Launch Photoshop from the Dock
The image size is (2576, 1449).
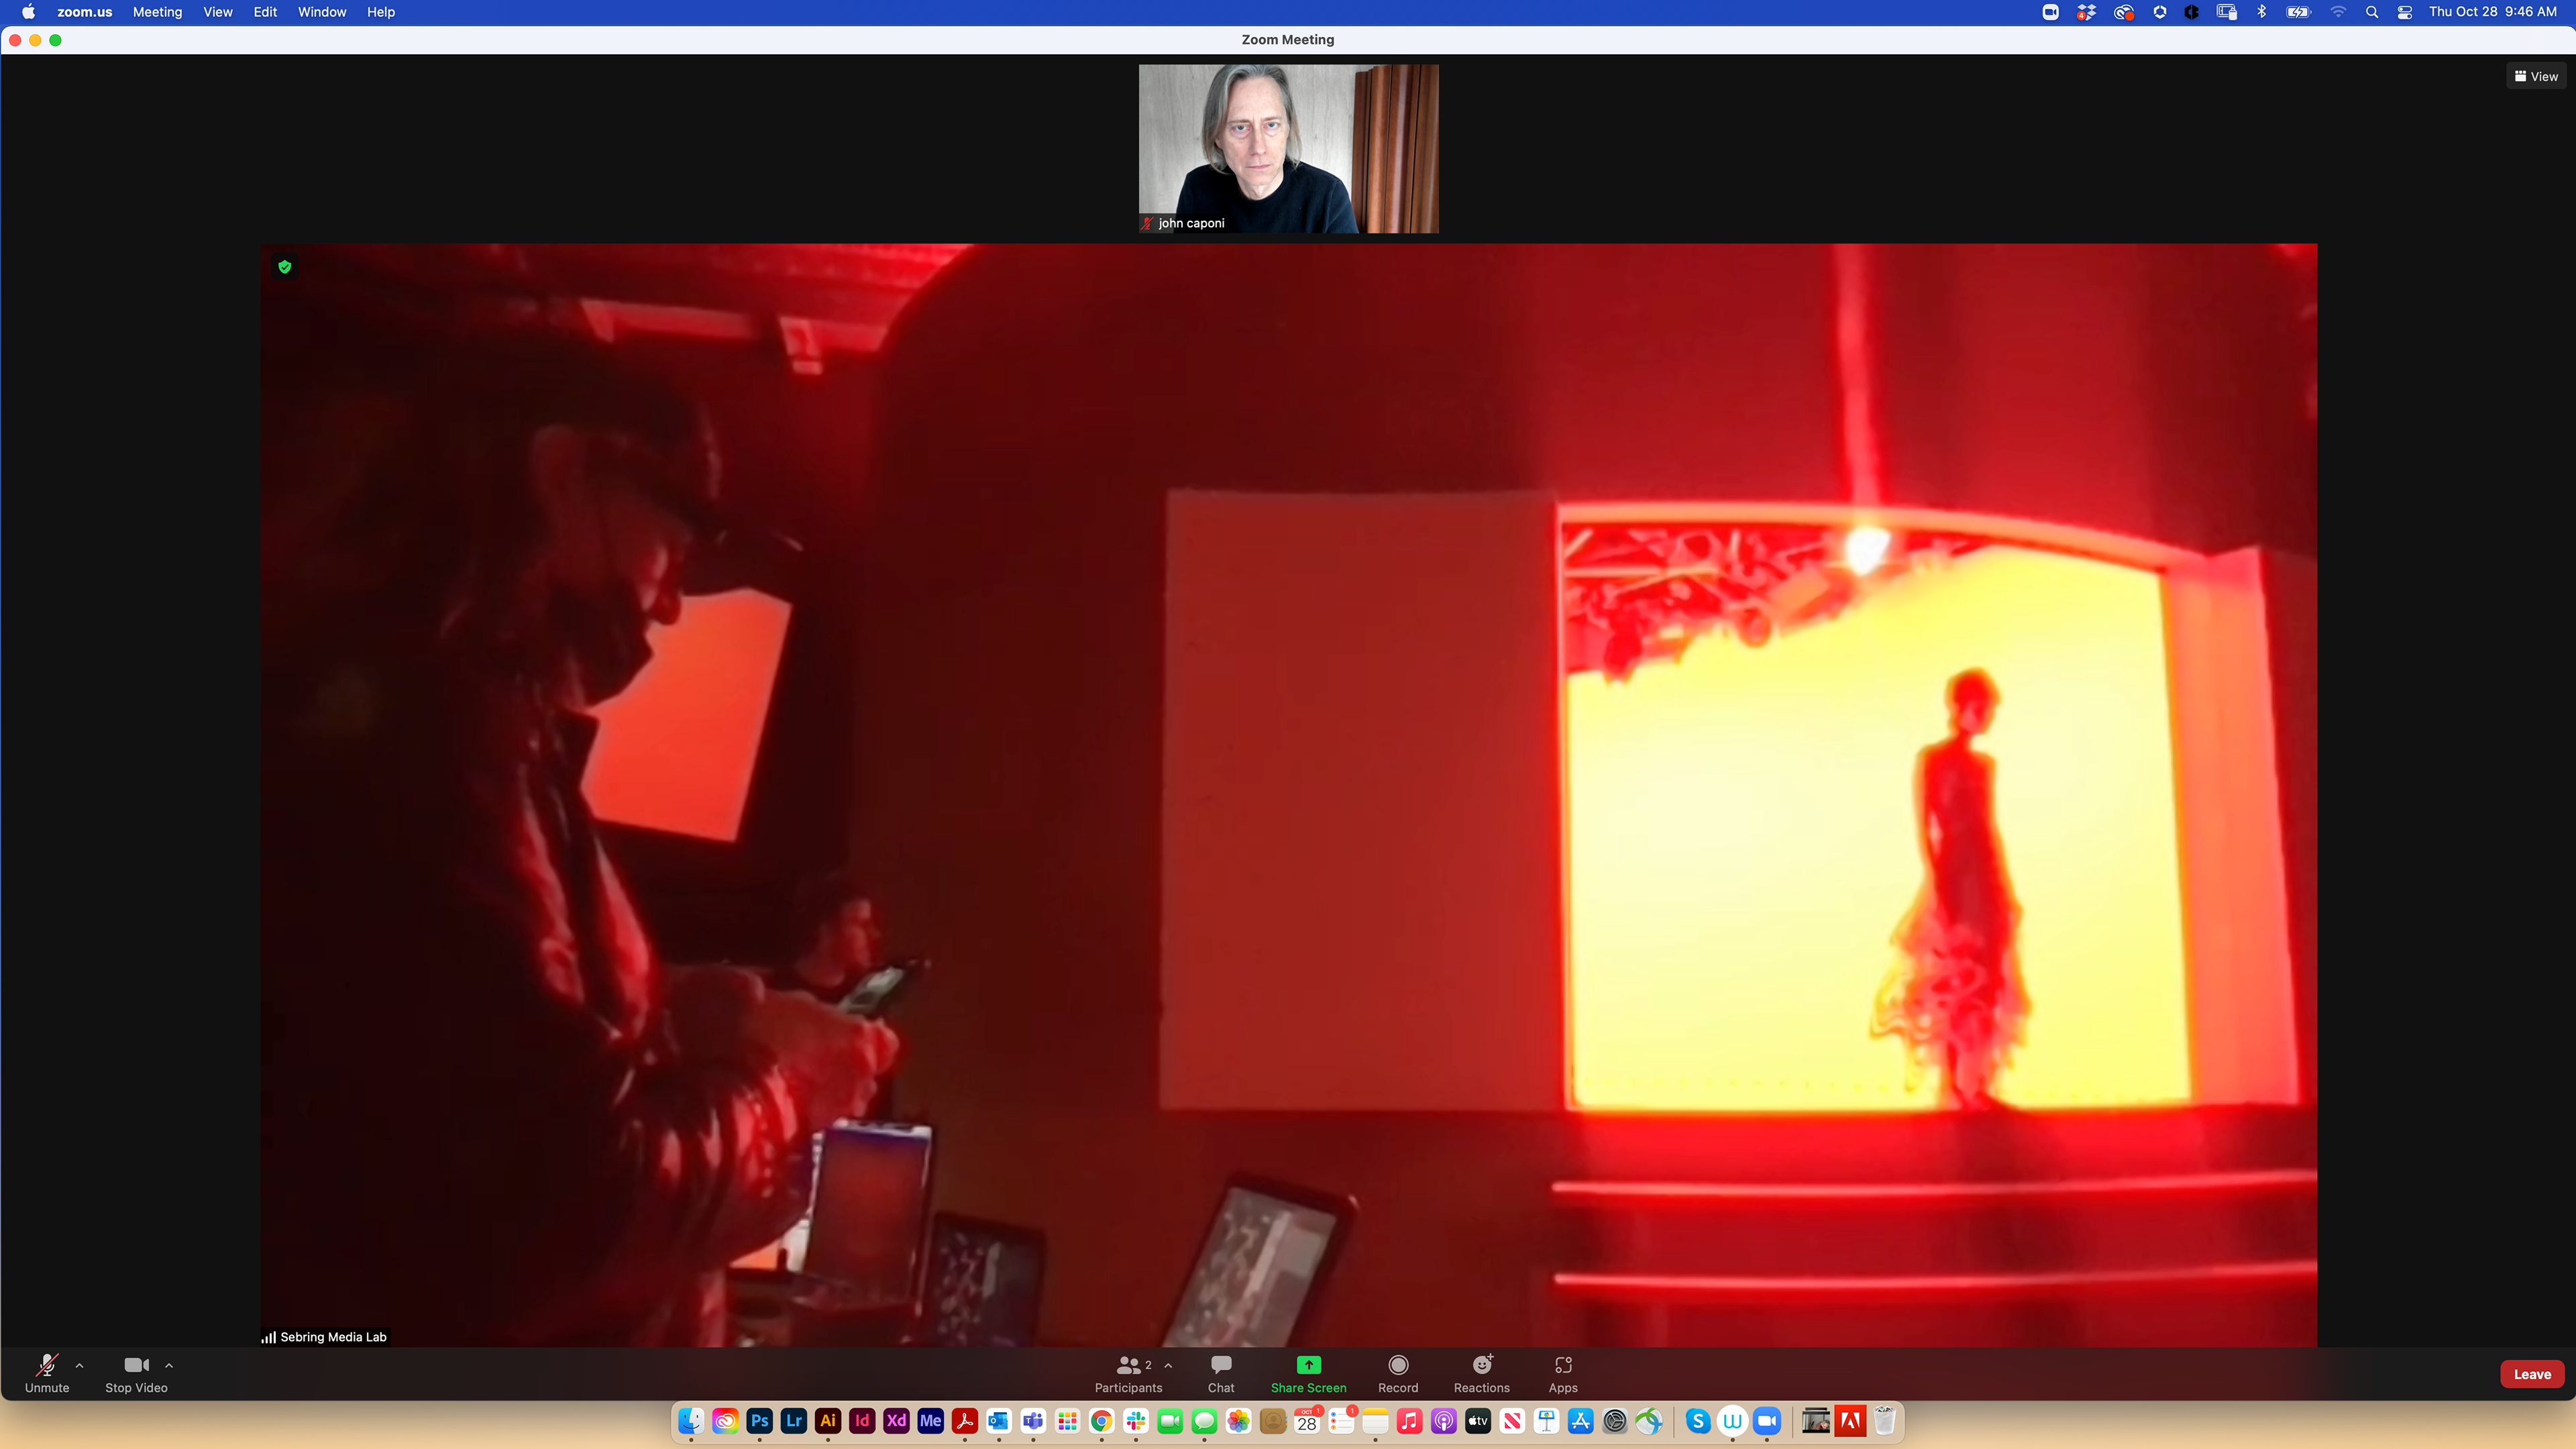click(x=760, y=1420)
